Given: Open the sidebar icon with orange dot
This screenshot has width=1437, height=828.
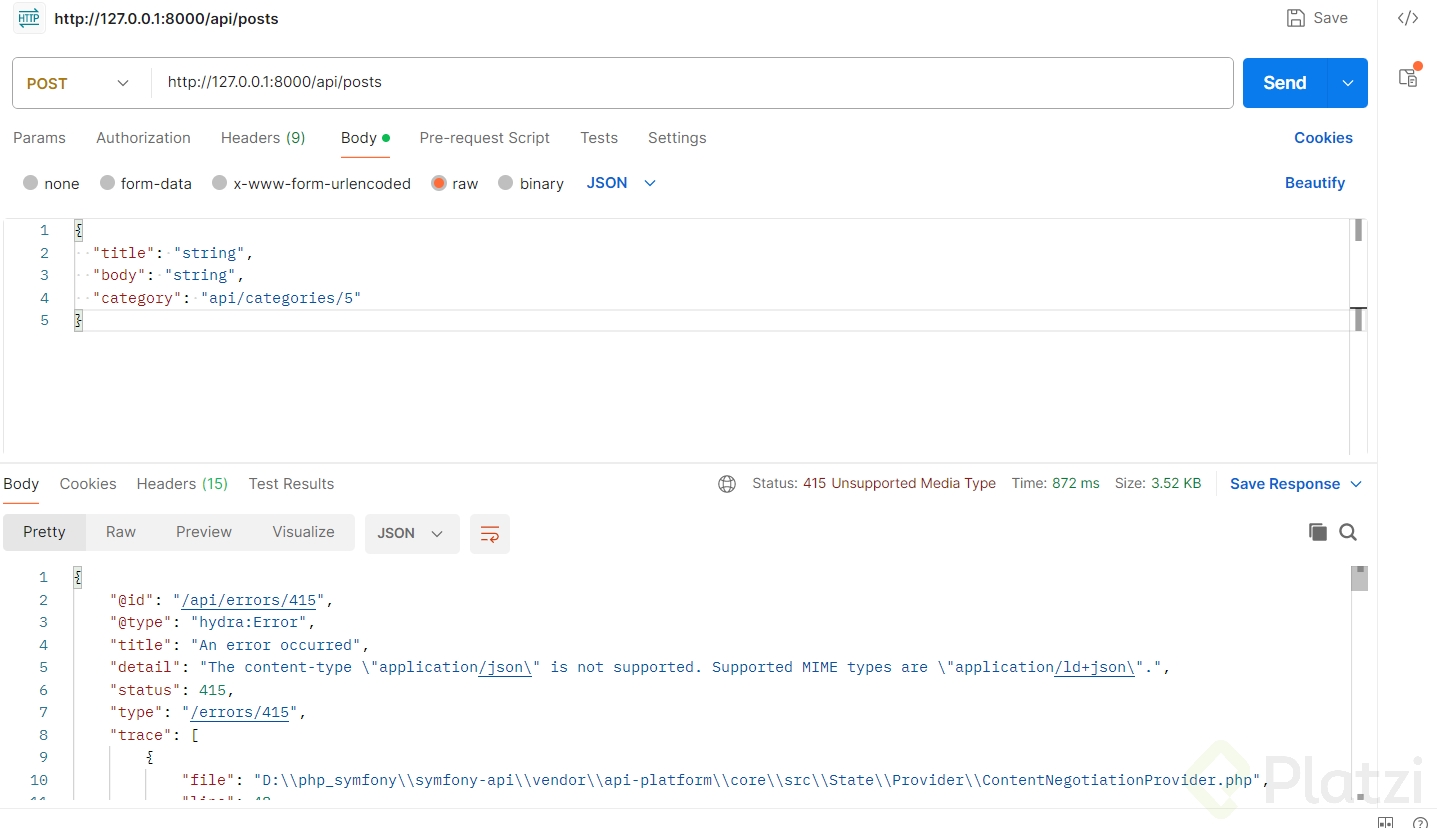Looking at the screenshot, I should pos(1408,77).
